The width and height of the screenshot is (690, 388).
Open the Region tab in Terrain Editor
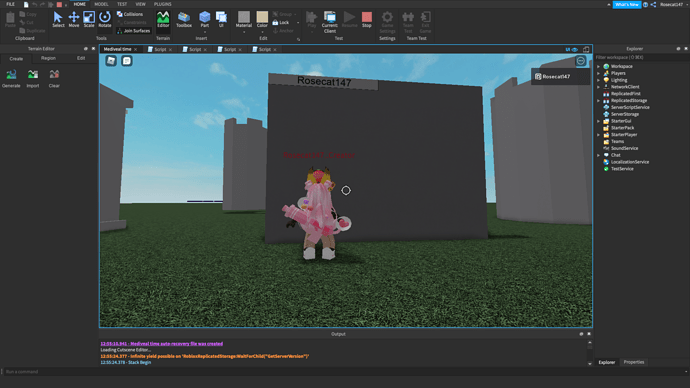point(48,58)
